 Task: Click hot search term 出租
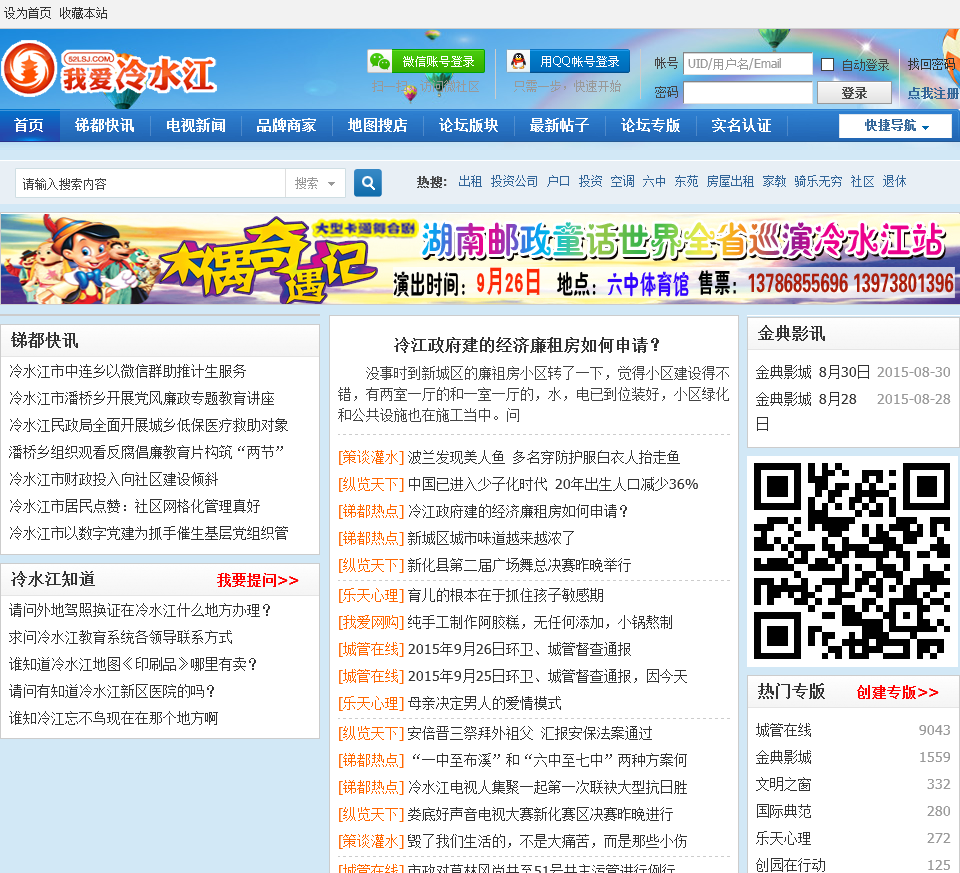(x=470, y=181)
